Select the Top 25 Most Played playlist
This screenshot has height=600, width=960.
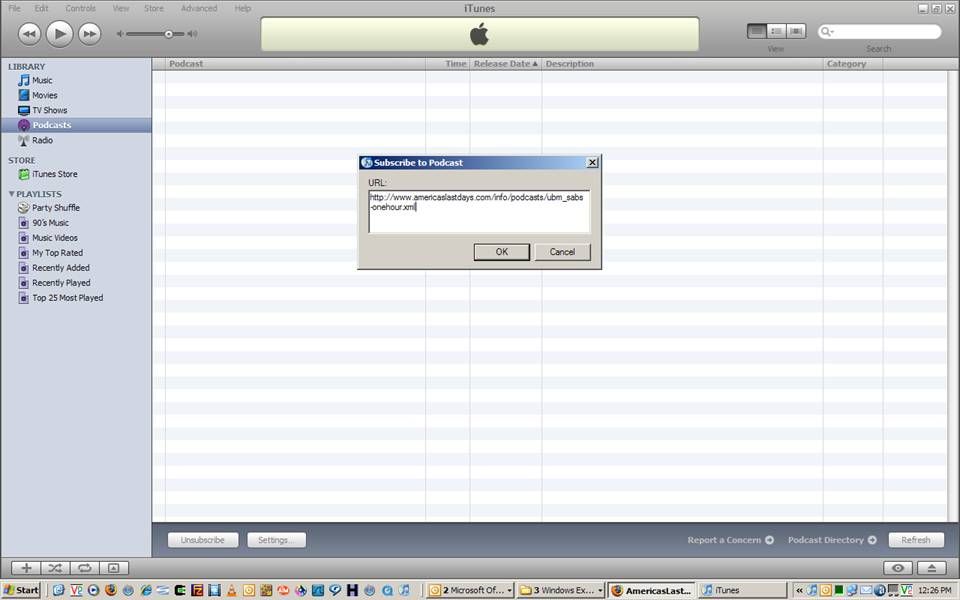(x=76, y=298)
